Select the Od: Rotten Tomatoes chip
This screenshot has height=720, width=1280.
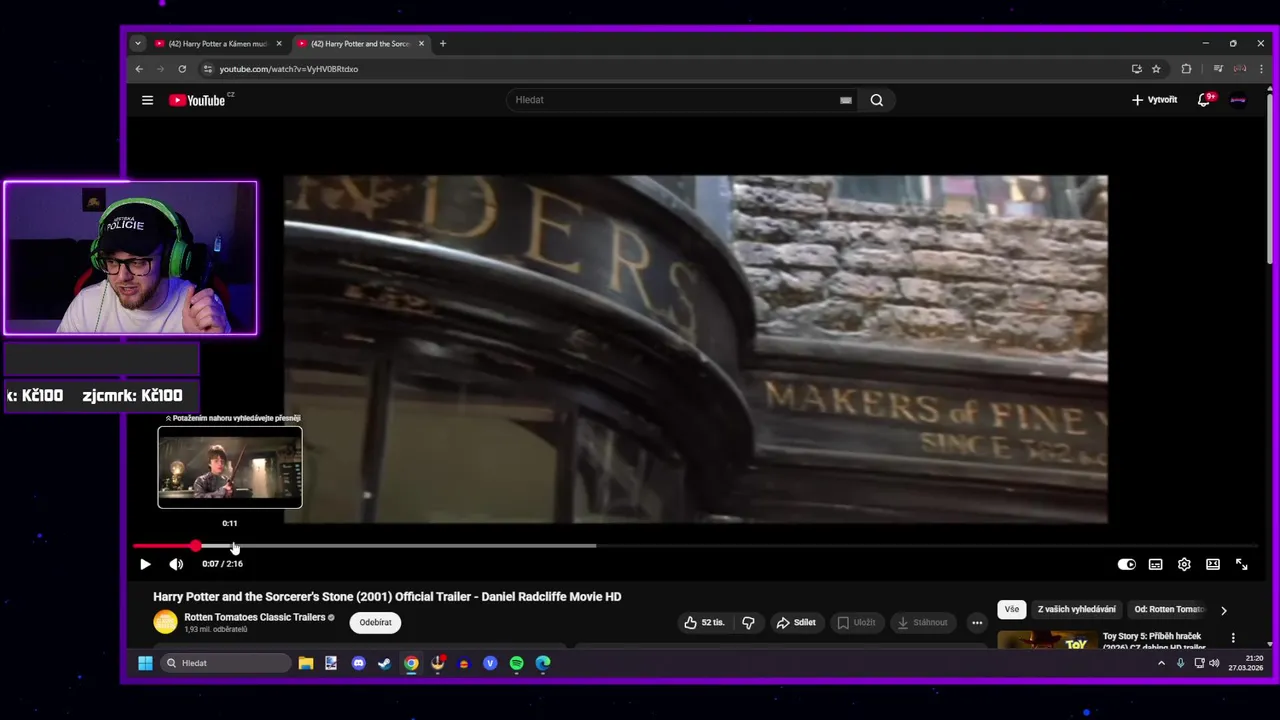(x=1168, y=609)
